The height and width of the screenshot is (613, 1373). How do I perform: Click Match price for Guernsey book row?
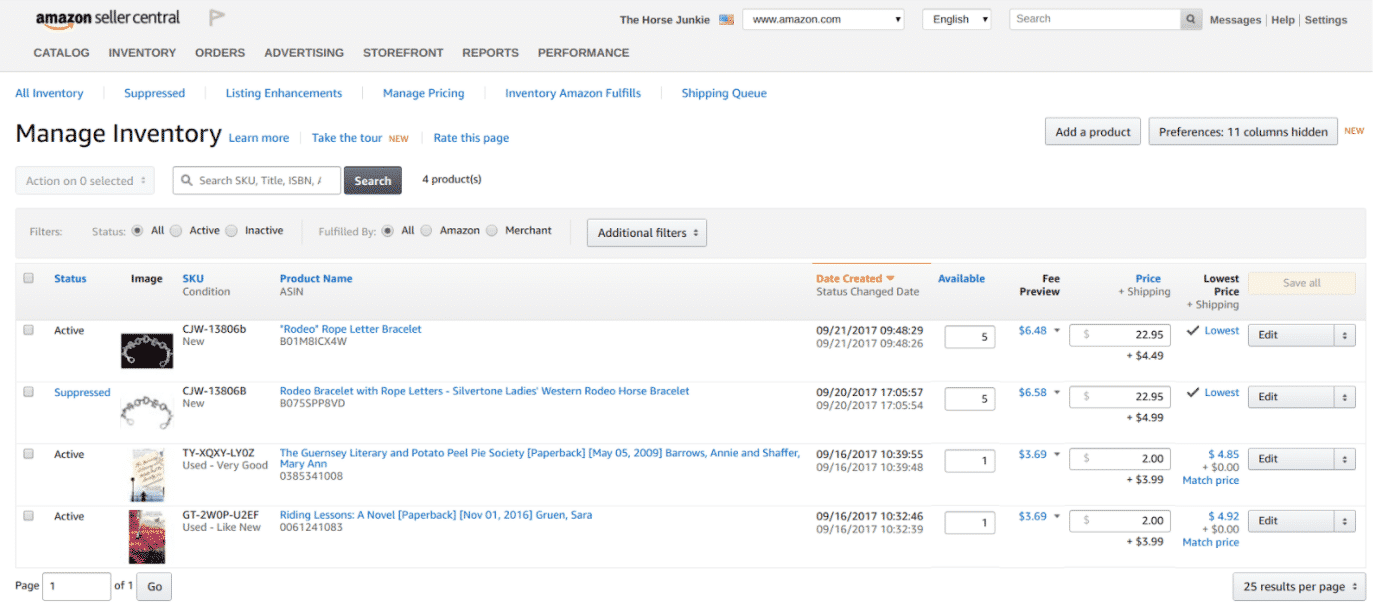1210,480
